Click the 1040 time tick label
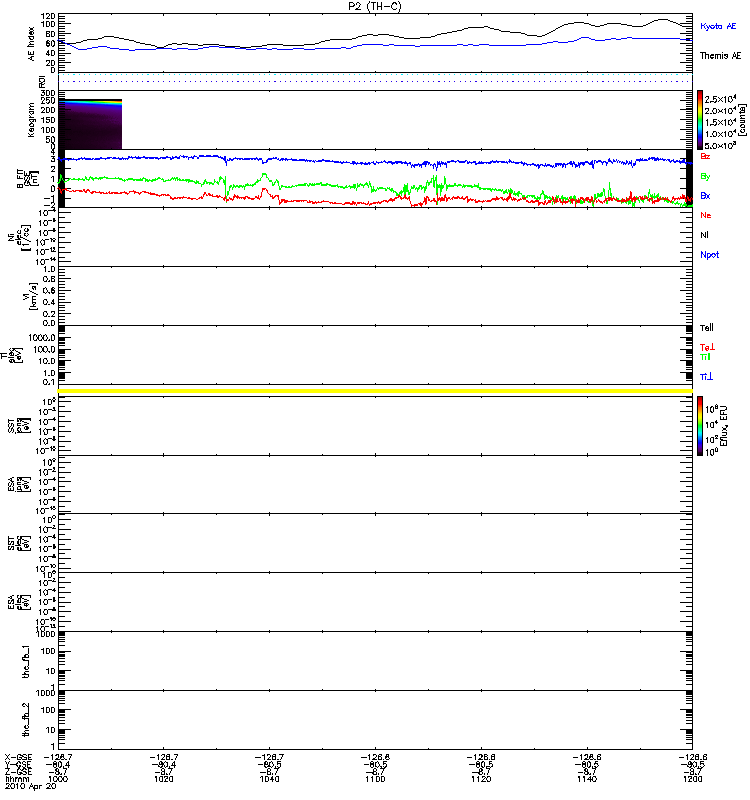 (x=269, y=779)
